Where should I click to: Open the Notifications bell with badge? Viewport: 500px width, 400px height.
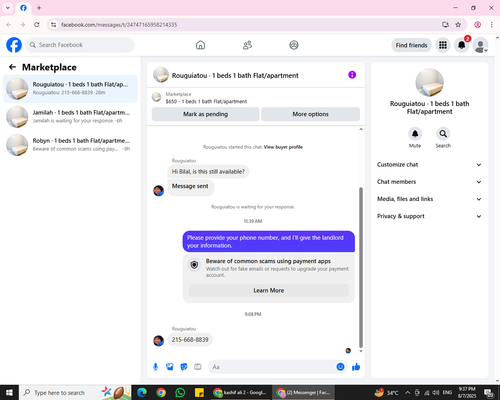[462, 45]
